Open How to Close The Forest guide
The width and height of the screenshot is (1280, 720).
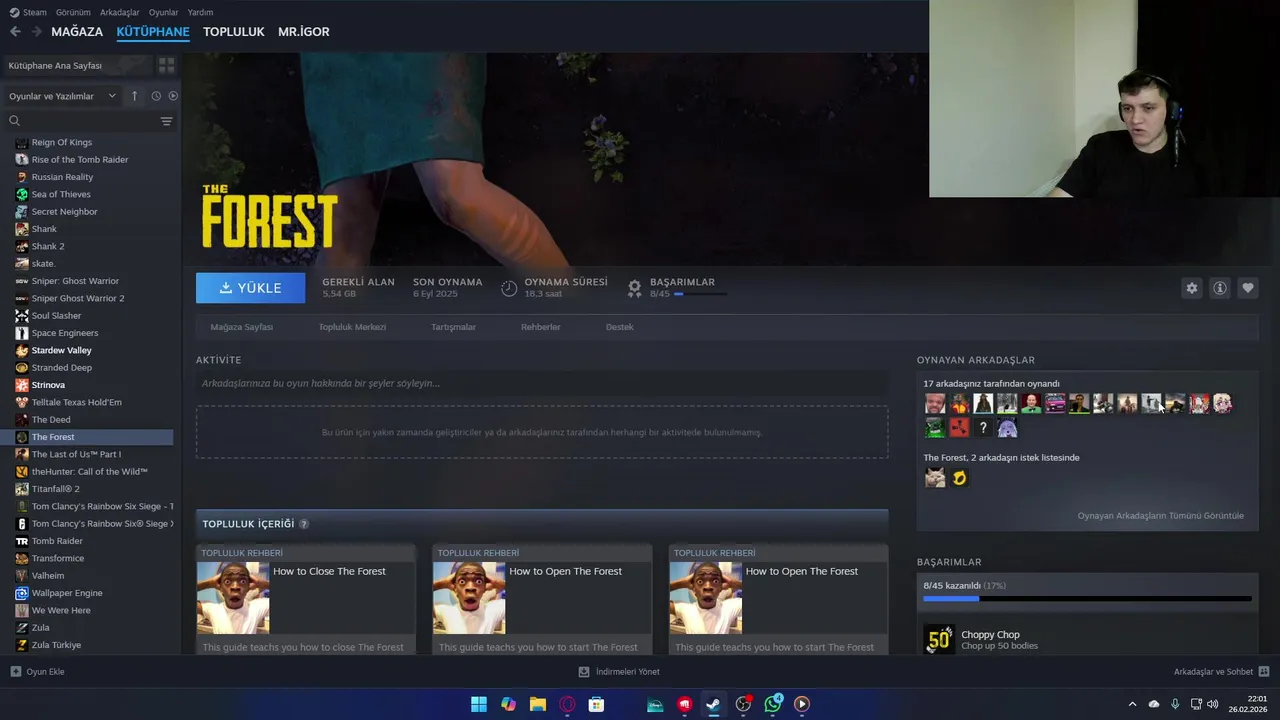tap(306, 598)
